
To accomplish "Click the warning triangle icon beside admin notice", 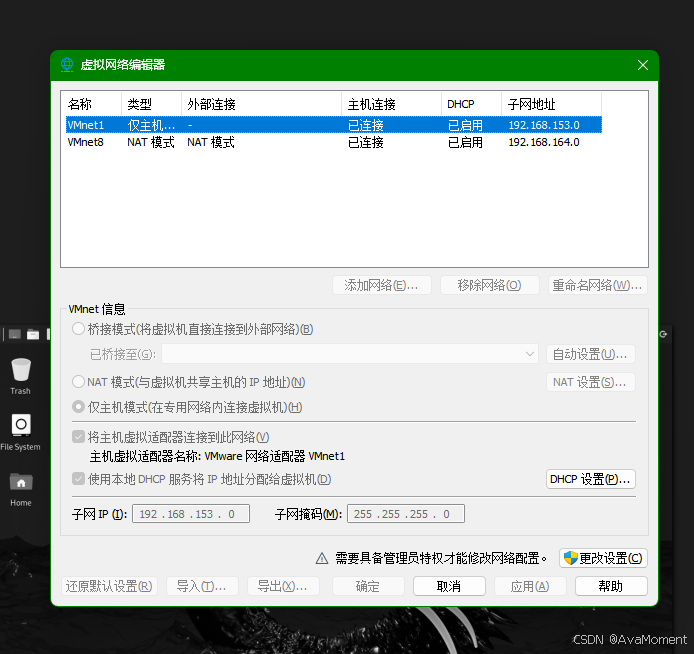I will (322, 558).
